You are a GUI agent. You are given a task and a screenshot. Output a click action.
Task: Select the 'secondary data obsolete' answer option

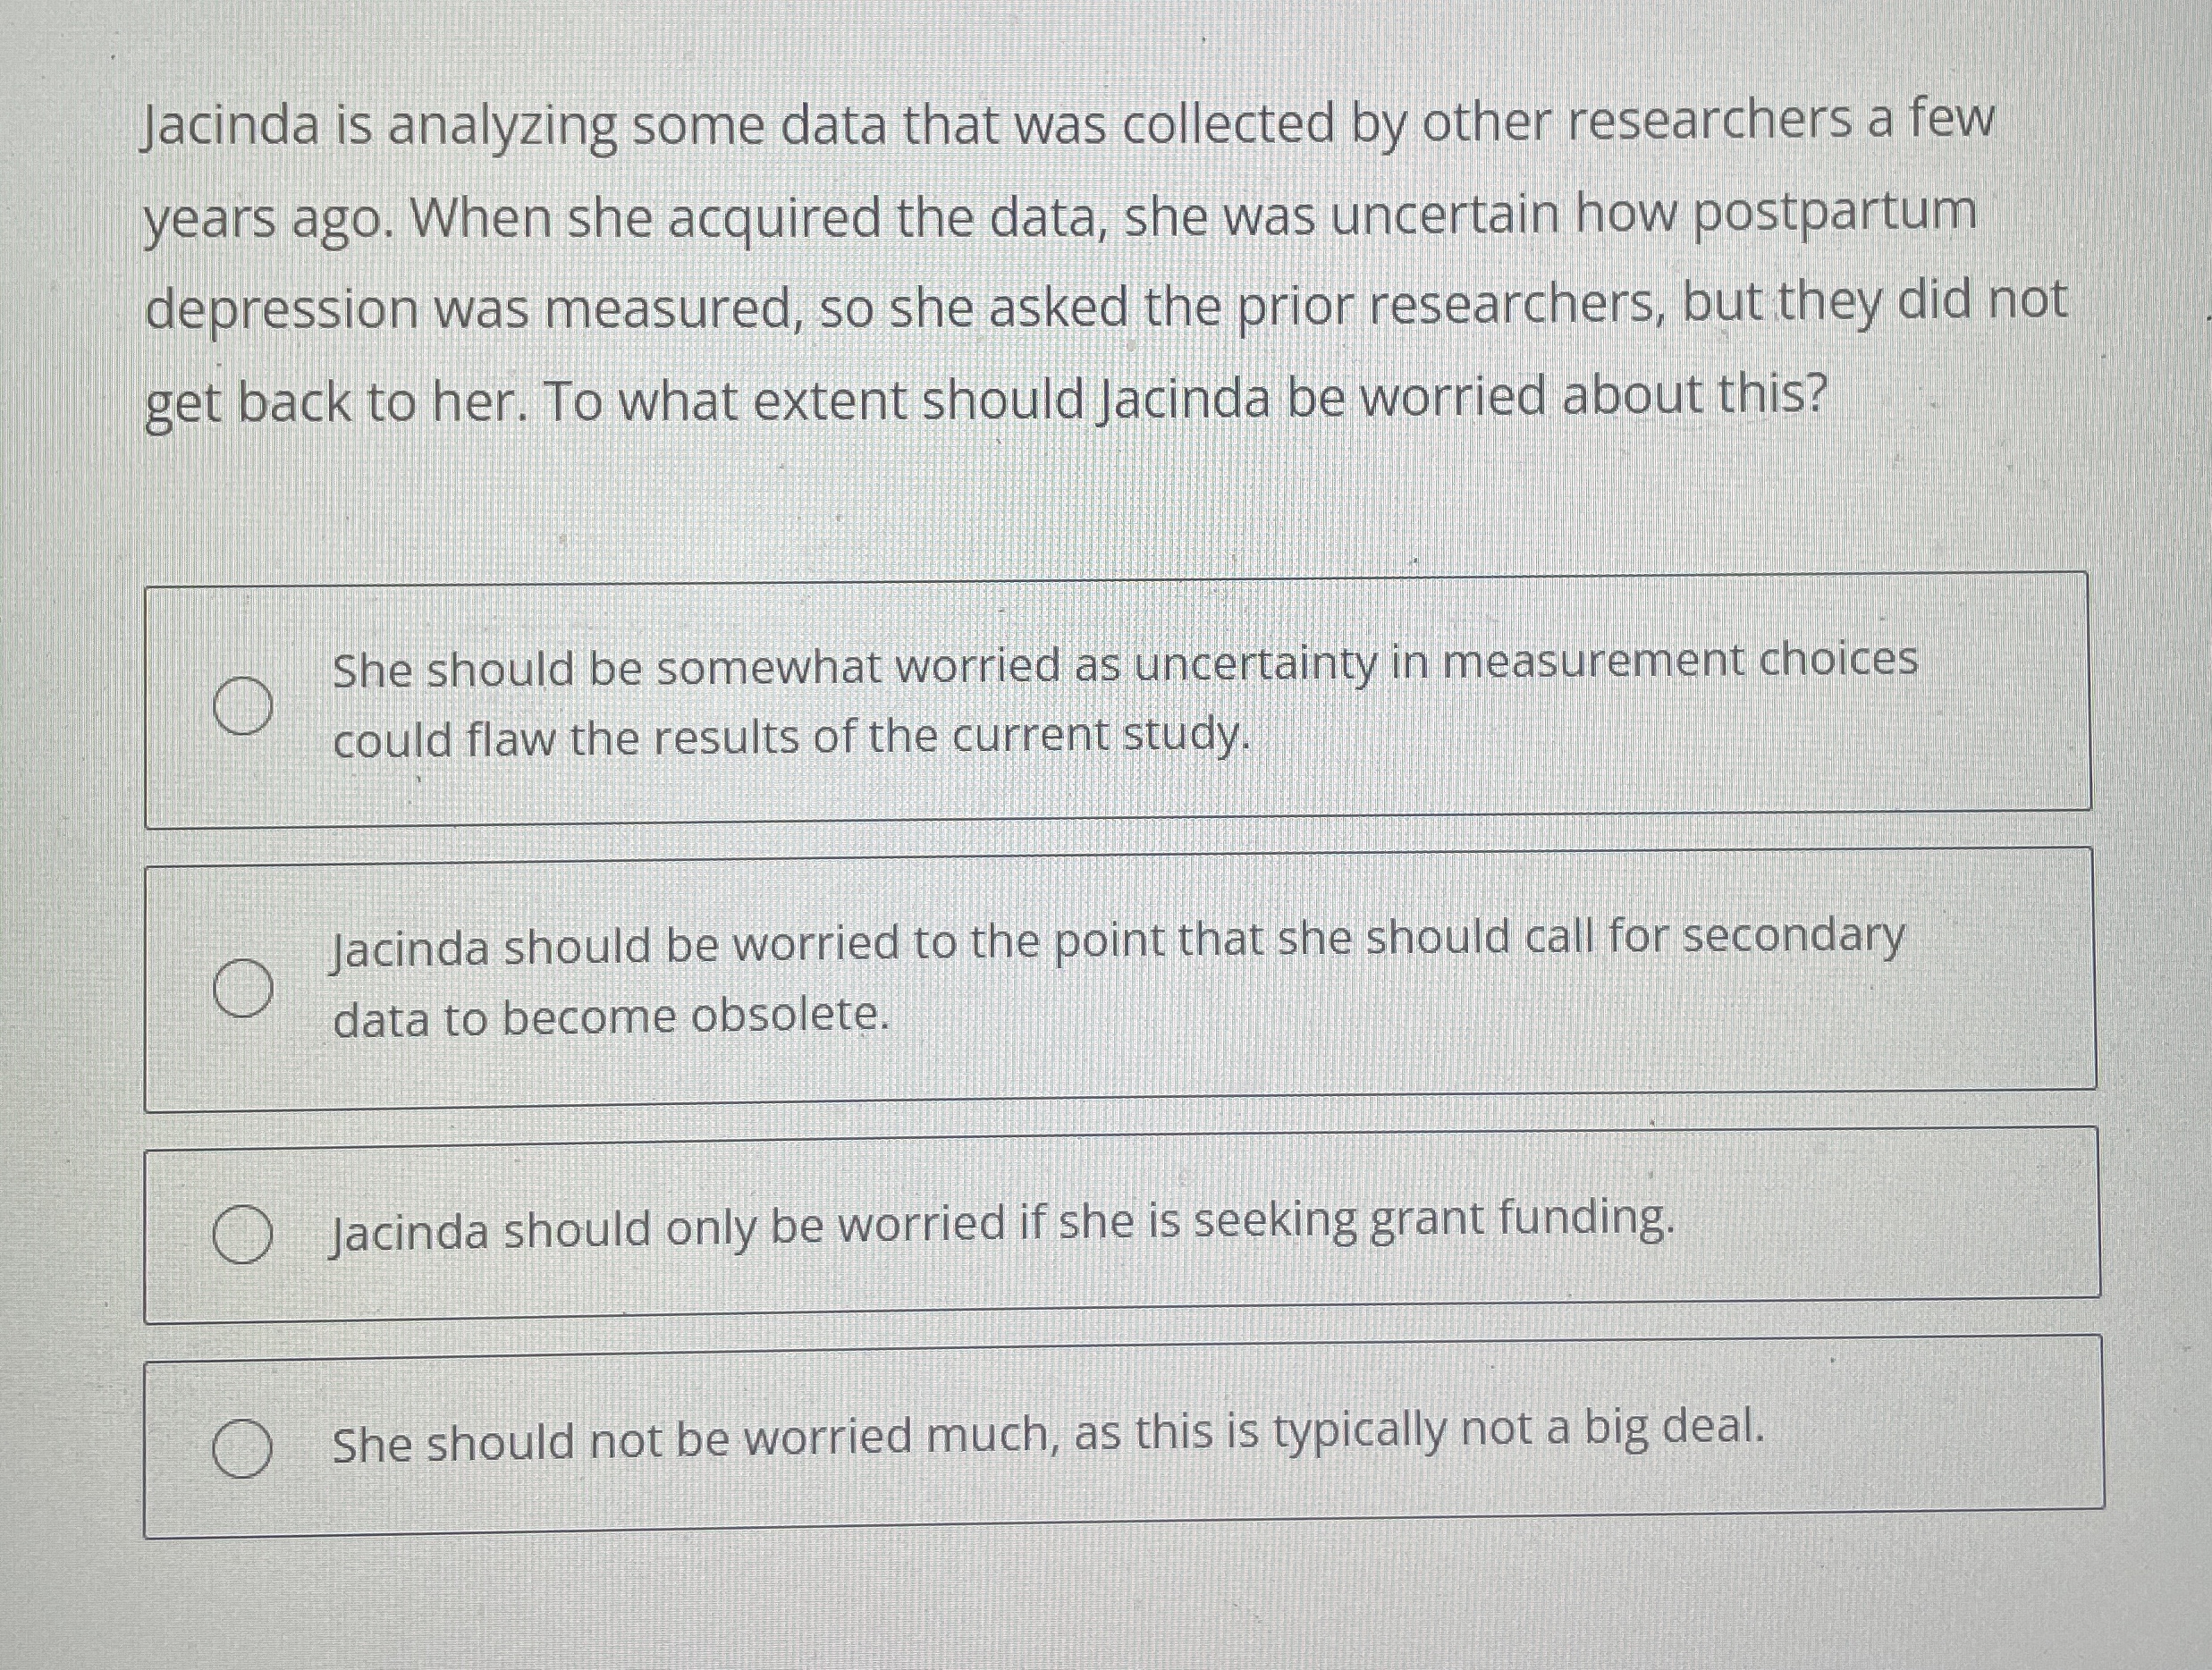tap(245, 990)
